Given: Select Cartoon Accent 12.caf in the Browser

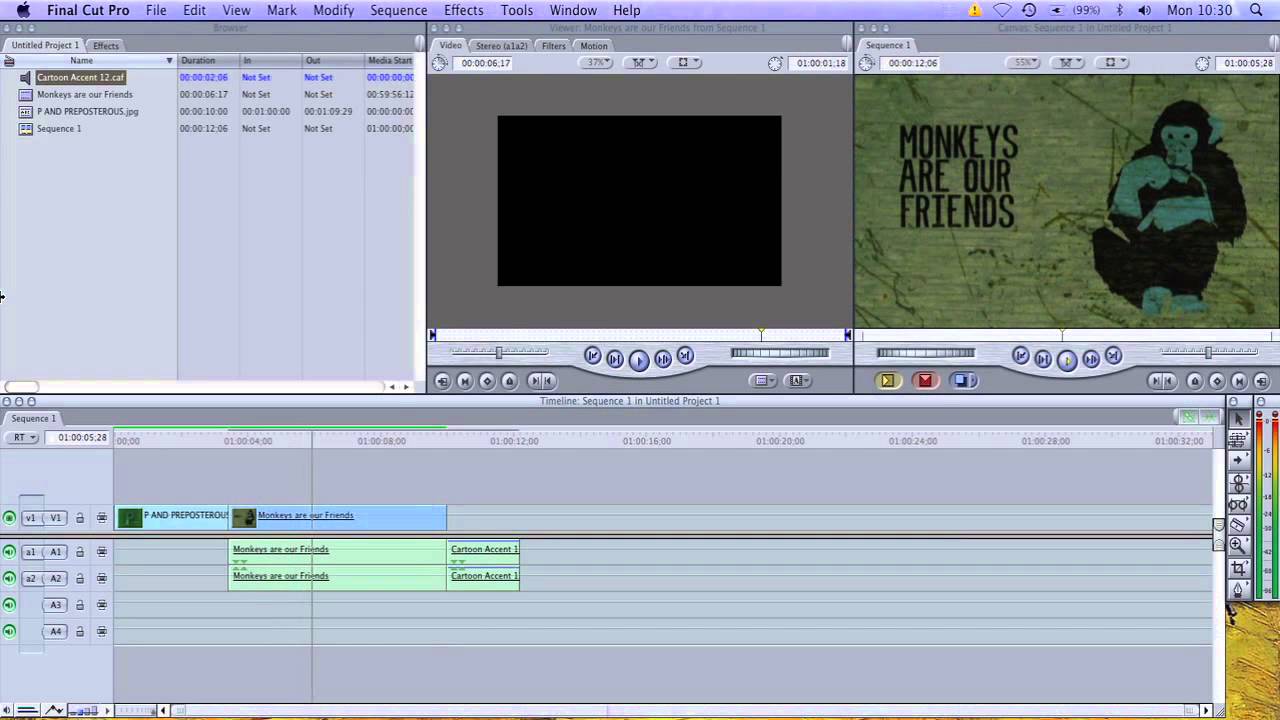Looking at the screenshot, I should 80,77.
